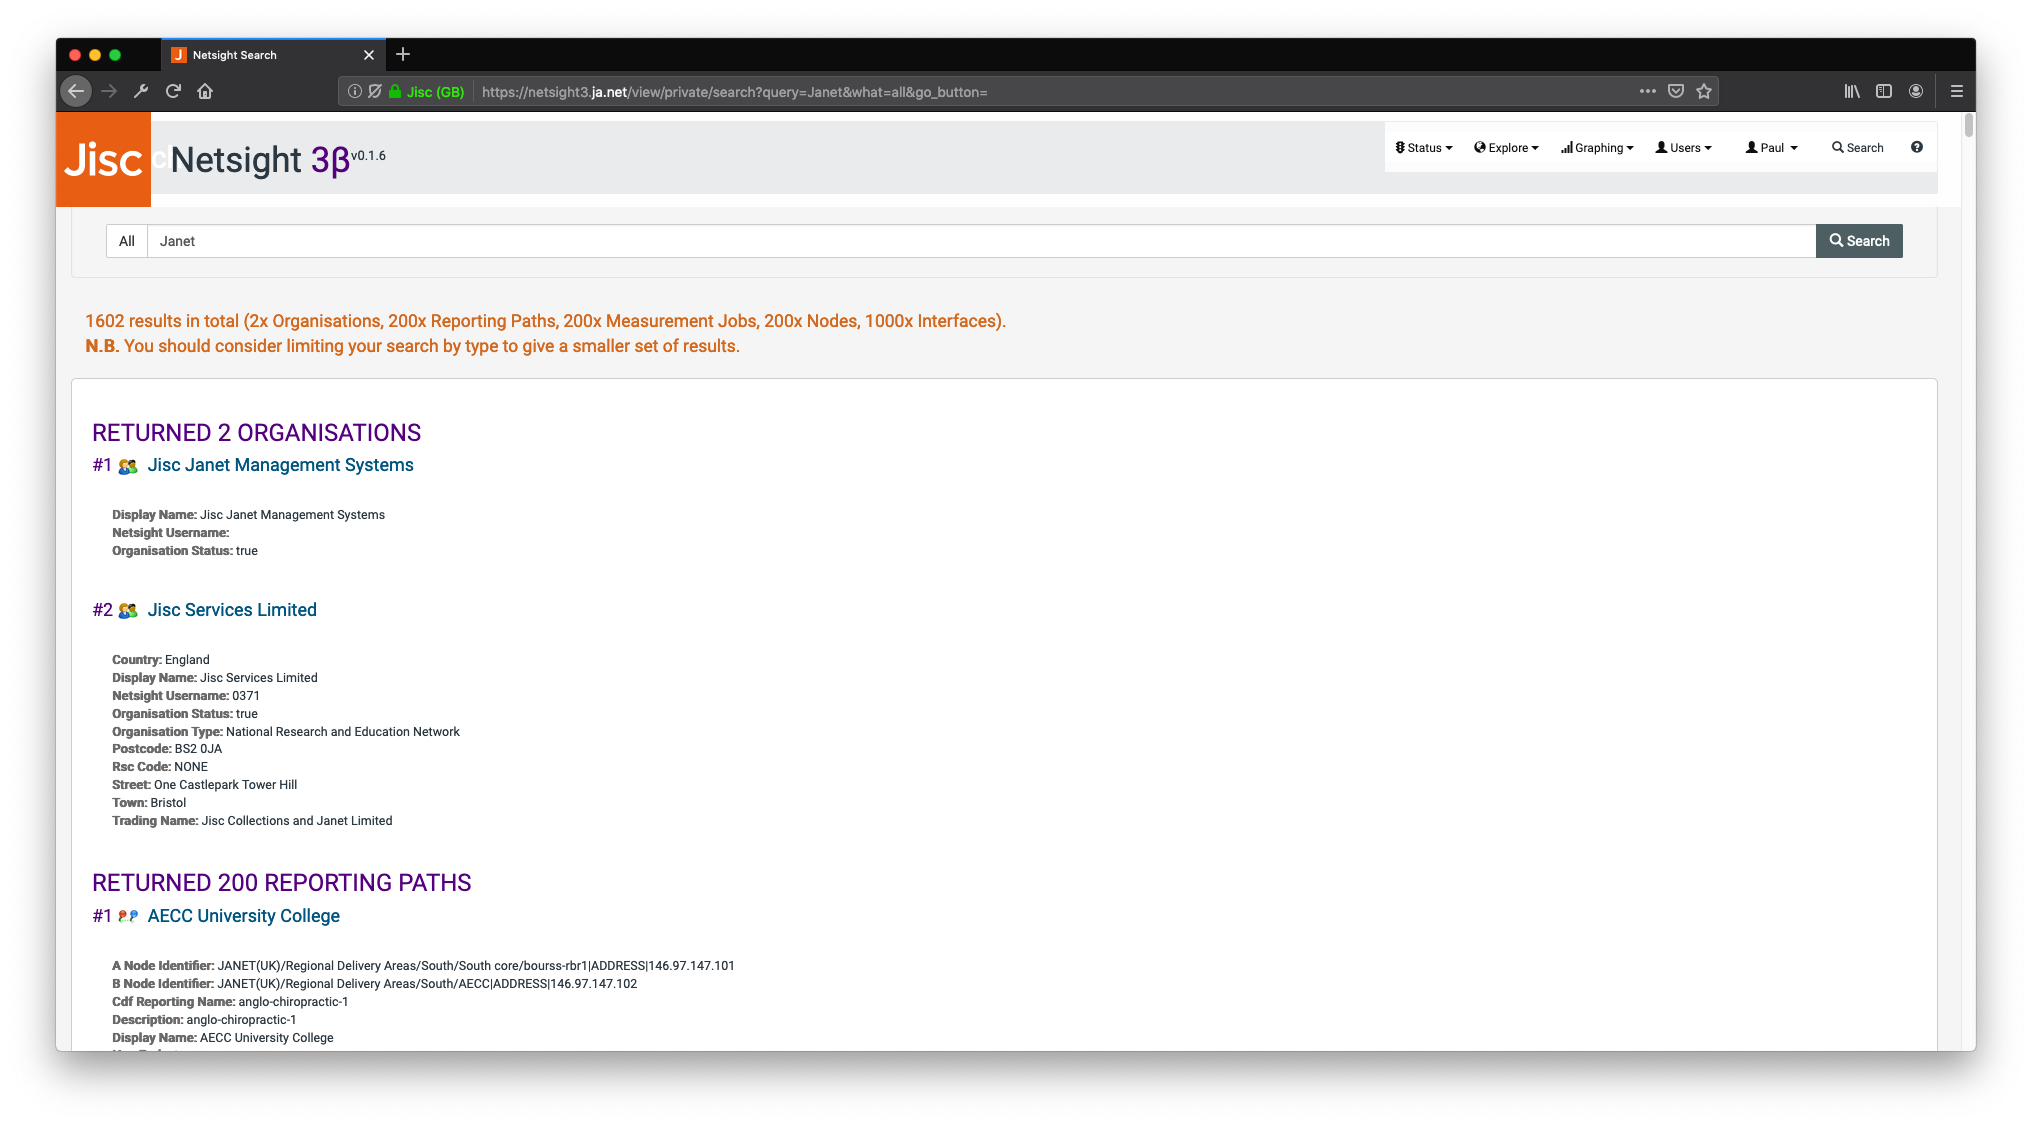Click the Description: anglo-chiropractic-1 line

pos(204,1020)
